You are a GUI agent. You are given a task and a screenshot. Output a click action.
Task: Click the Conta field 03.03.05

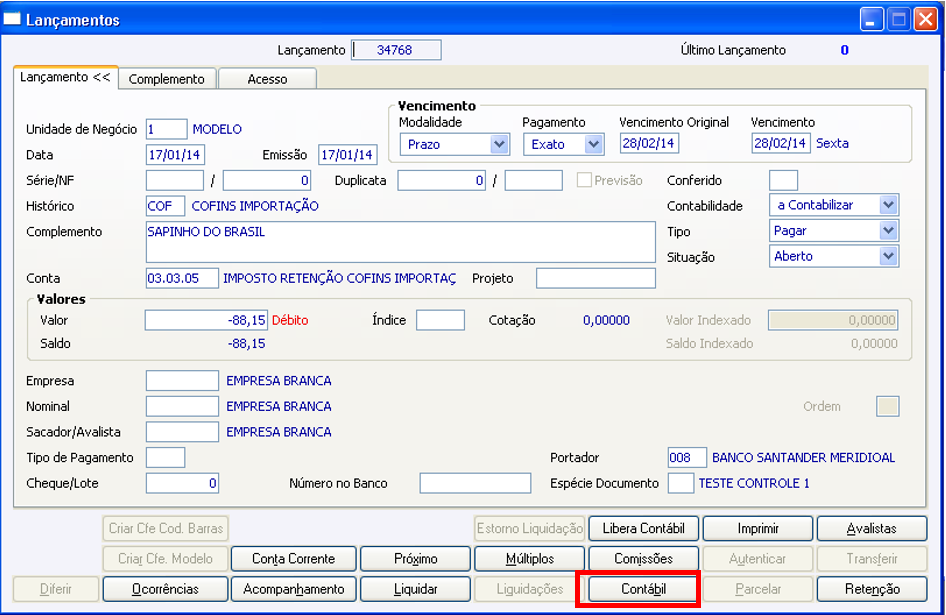pyautogui.click(x=182, y=278)
